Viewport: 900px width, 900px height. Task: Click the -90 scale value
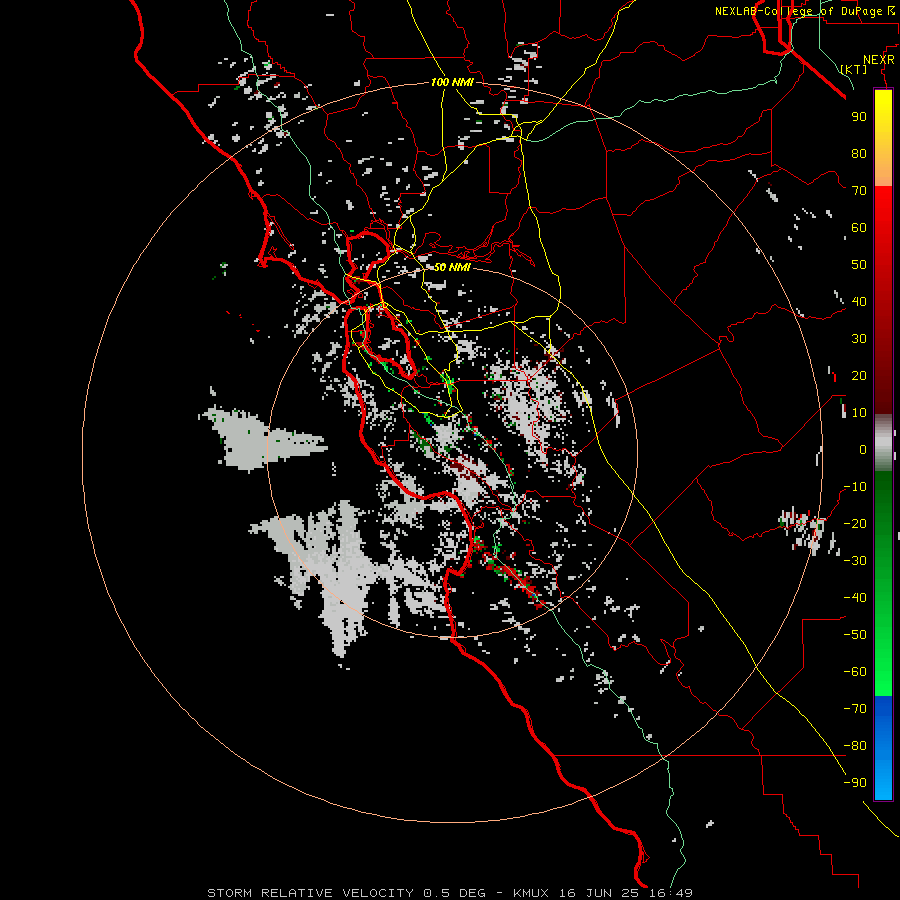[855, 783]
